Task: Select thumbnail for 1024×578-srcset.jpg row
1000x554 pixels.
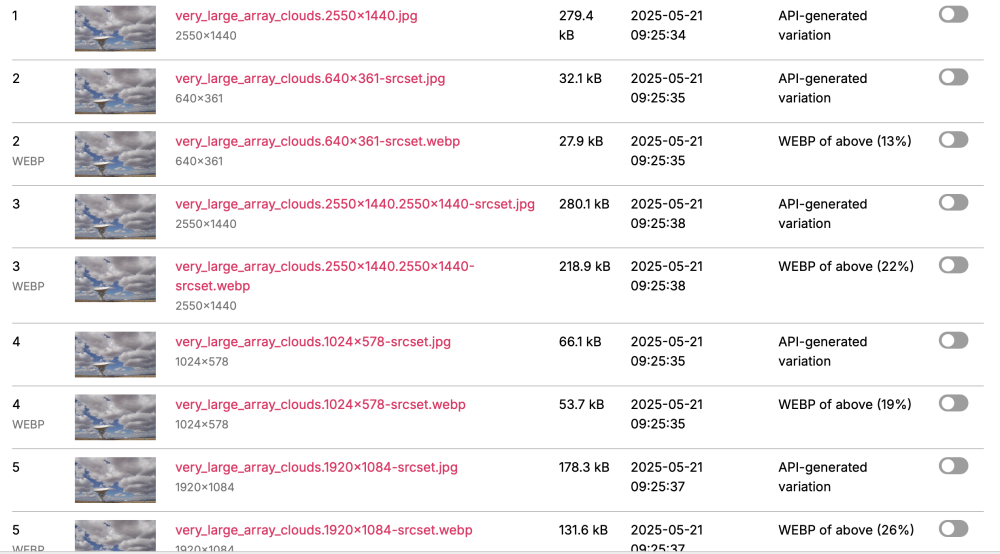Action: [115, 354]
